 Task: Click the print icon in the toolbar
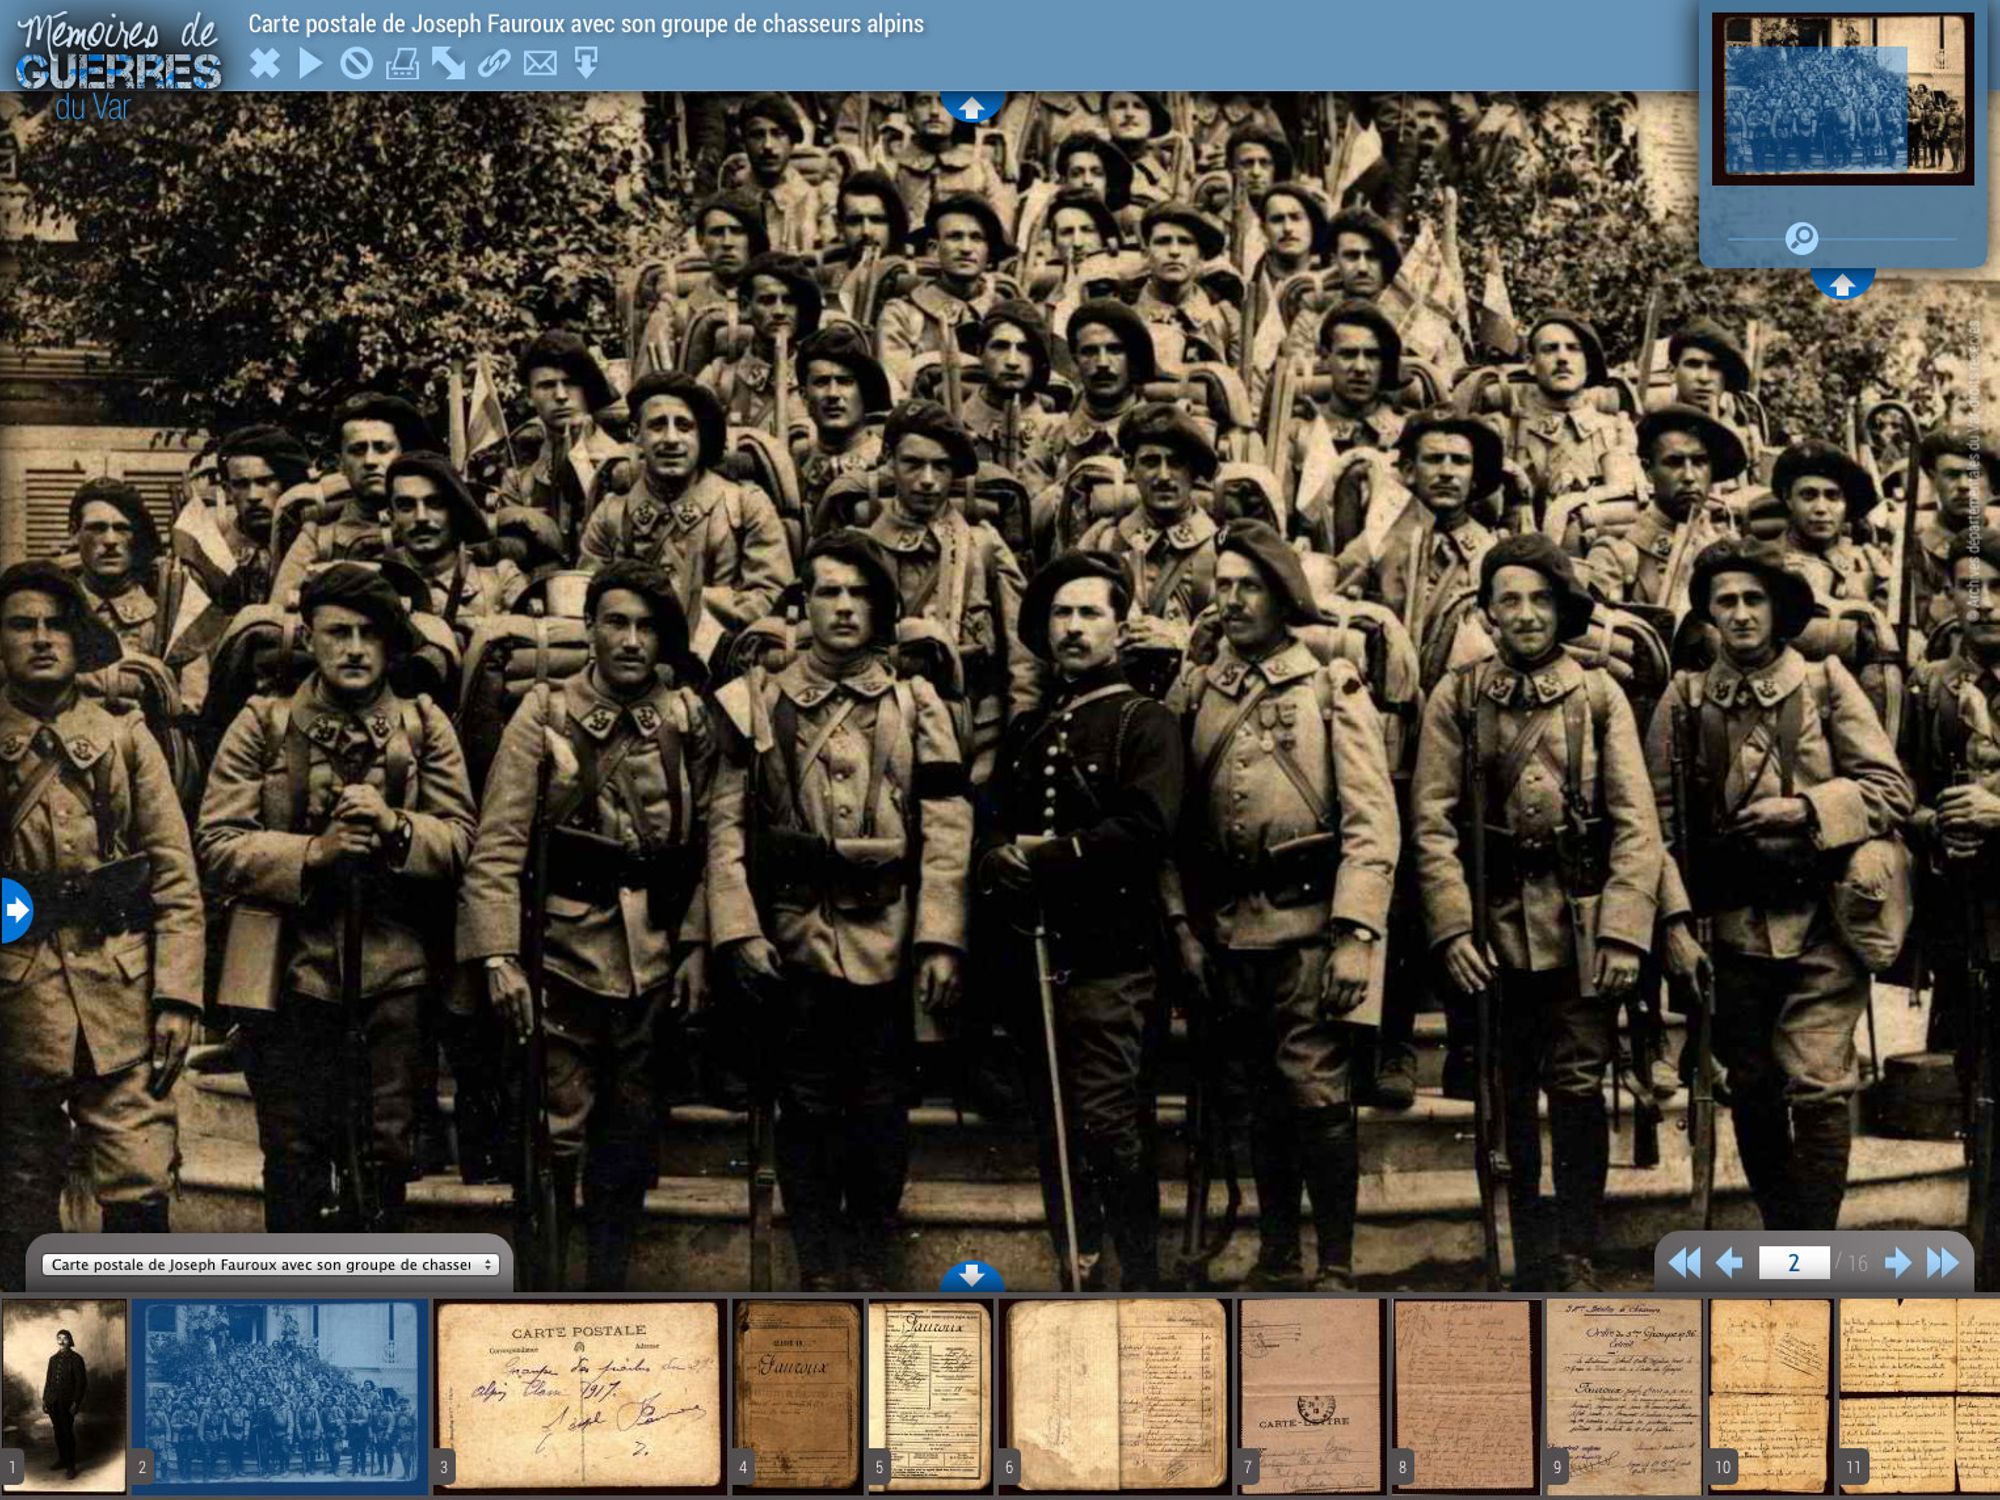click(x=402, y=64)
